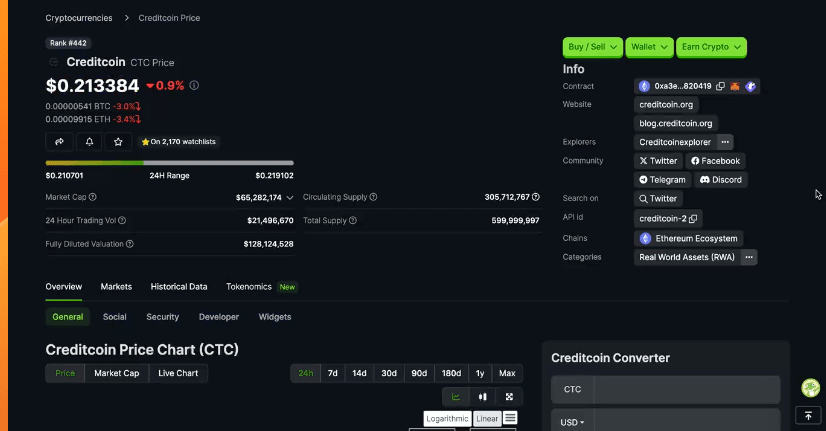Select the 14d chart range
Image resolution: width=826 pixels, height=431 pixels.
coord(359,373)
